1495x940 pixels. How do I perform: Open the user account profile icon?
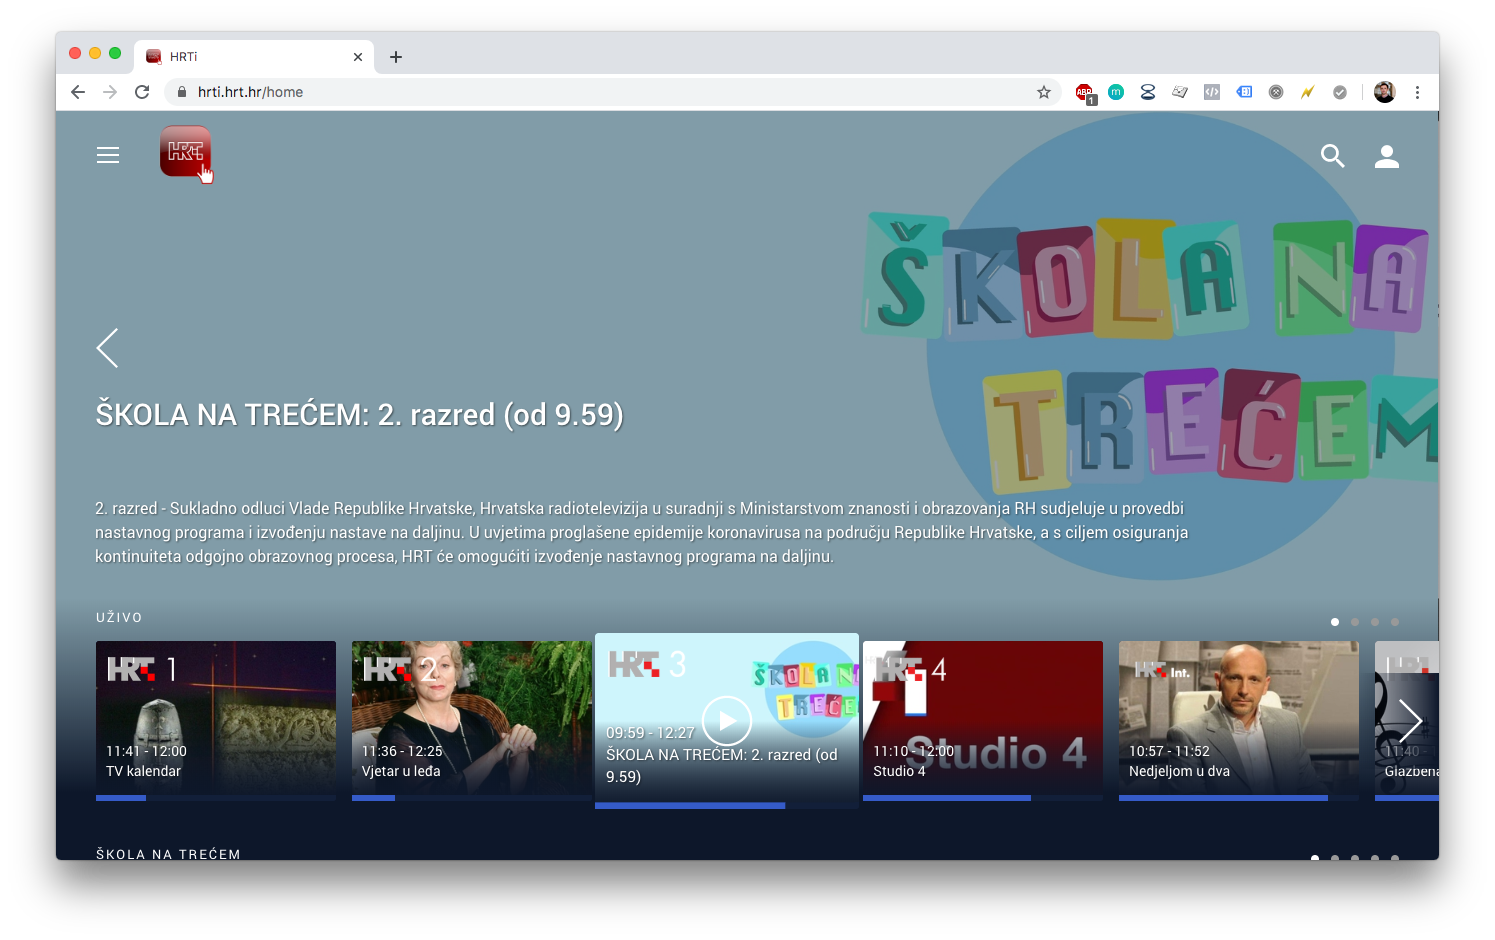(x=1386, y=156)
